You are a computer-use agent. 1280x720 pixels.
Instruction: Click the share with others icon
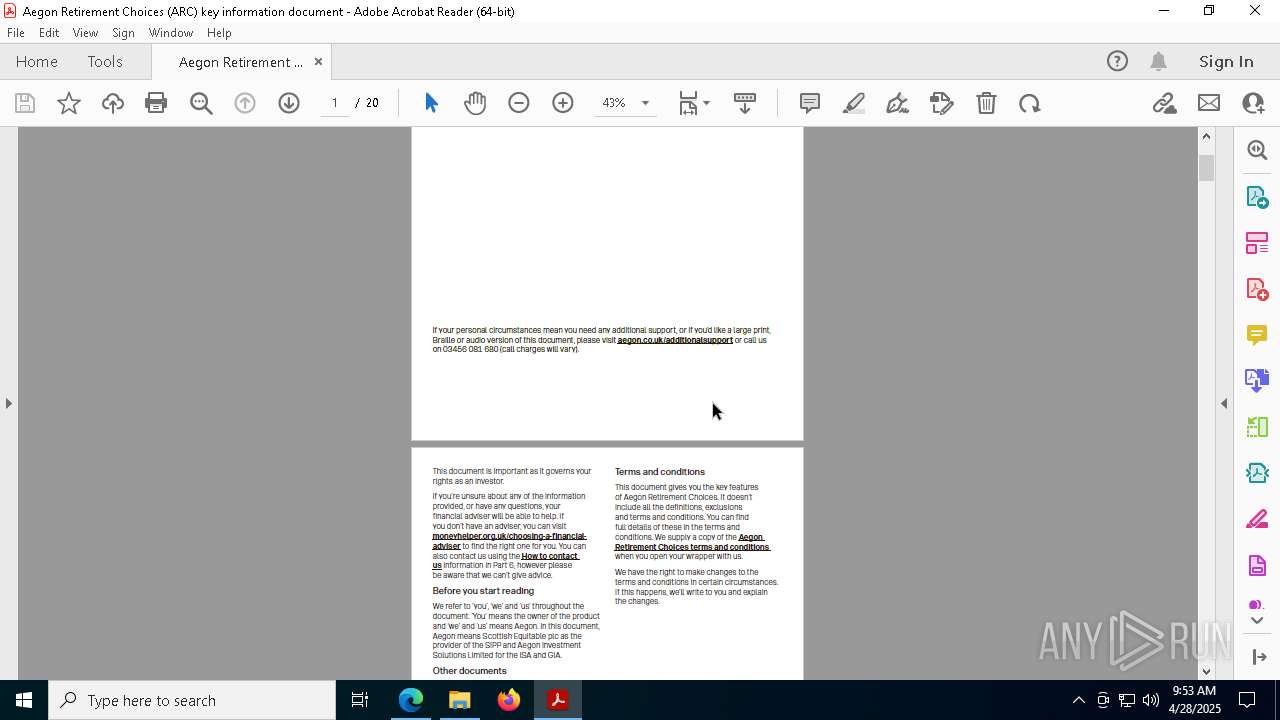tap(1253, 103)
